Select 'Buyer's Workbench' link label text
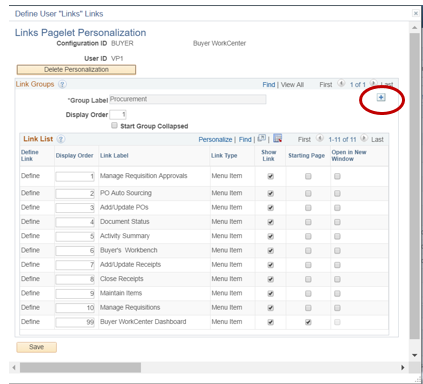This screenshot has height=384, width=423. [129, 250]
